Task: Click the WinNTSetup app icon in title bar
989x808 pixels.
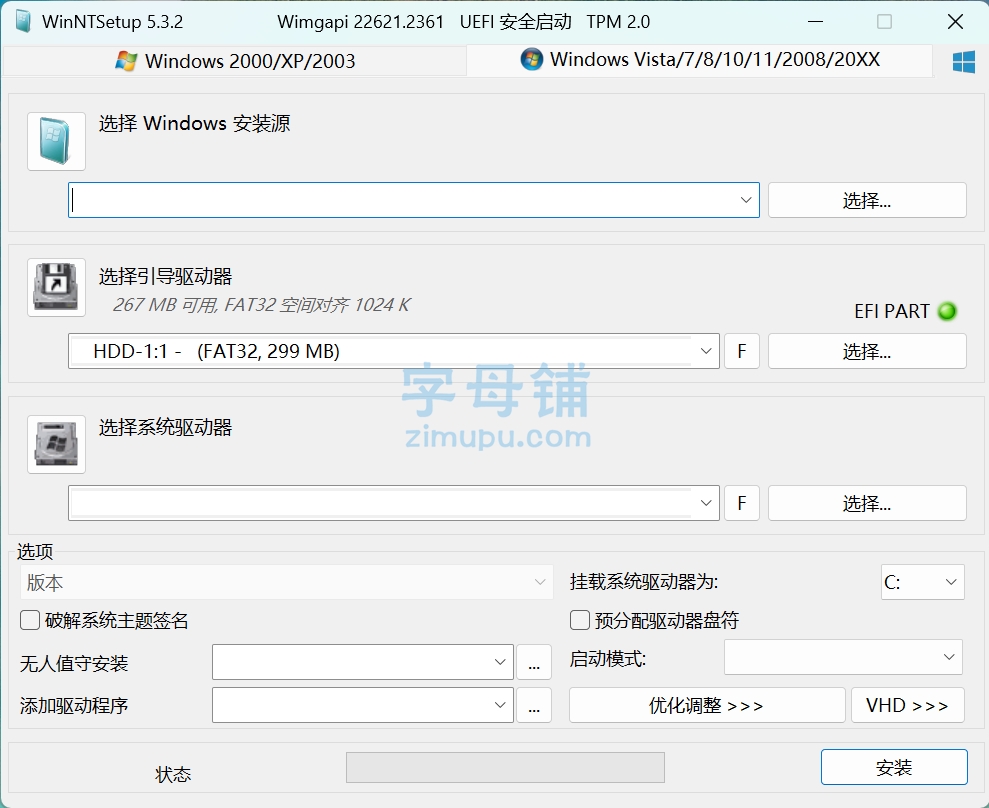Action: 23,21
